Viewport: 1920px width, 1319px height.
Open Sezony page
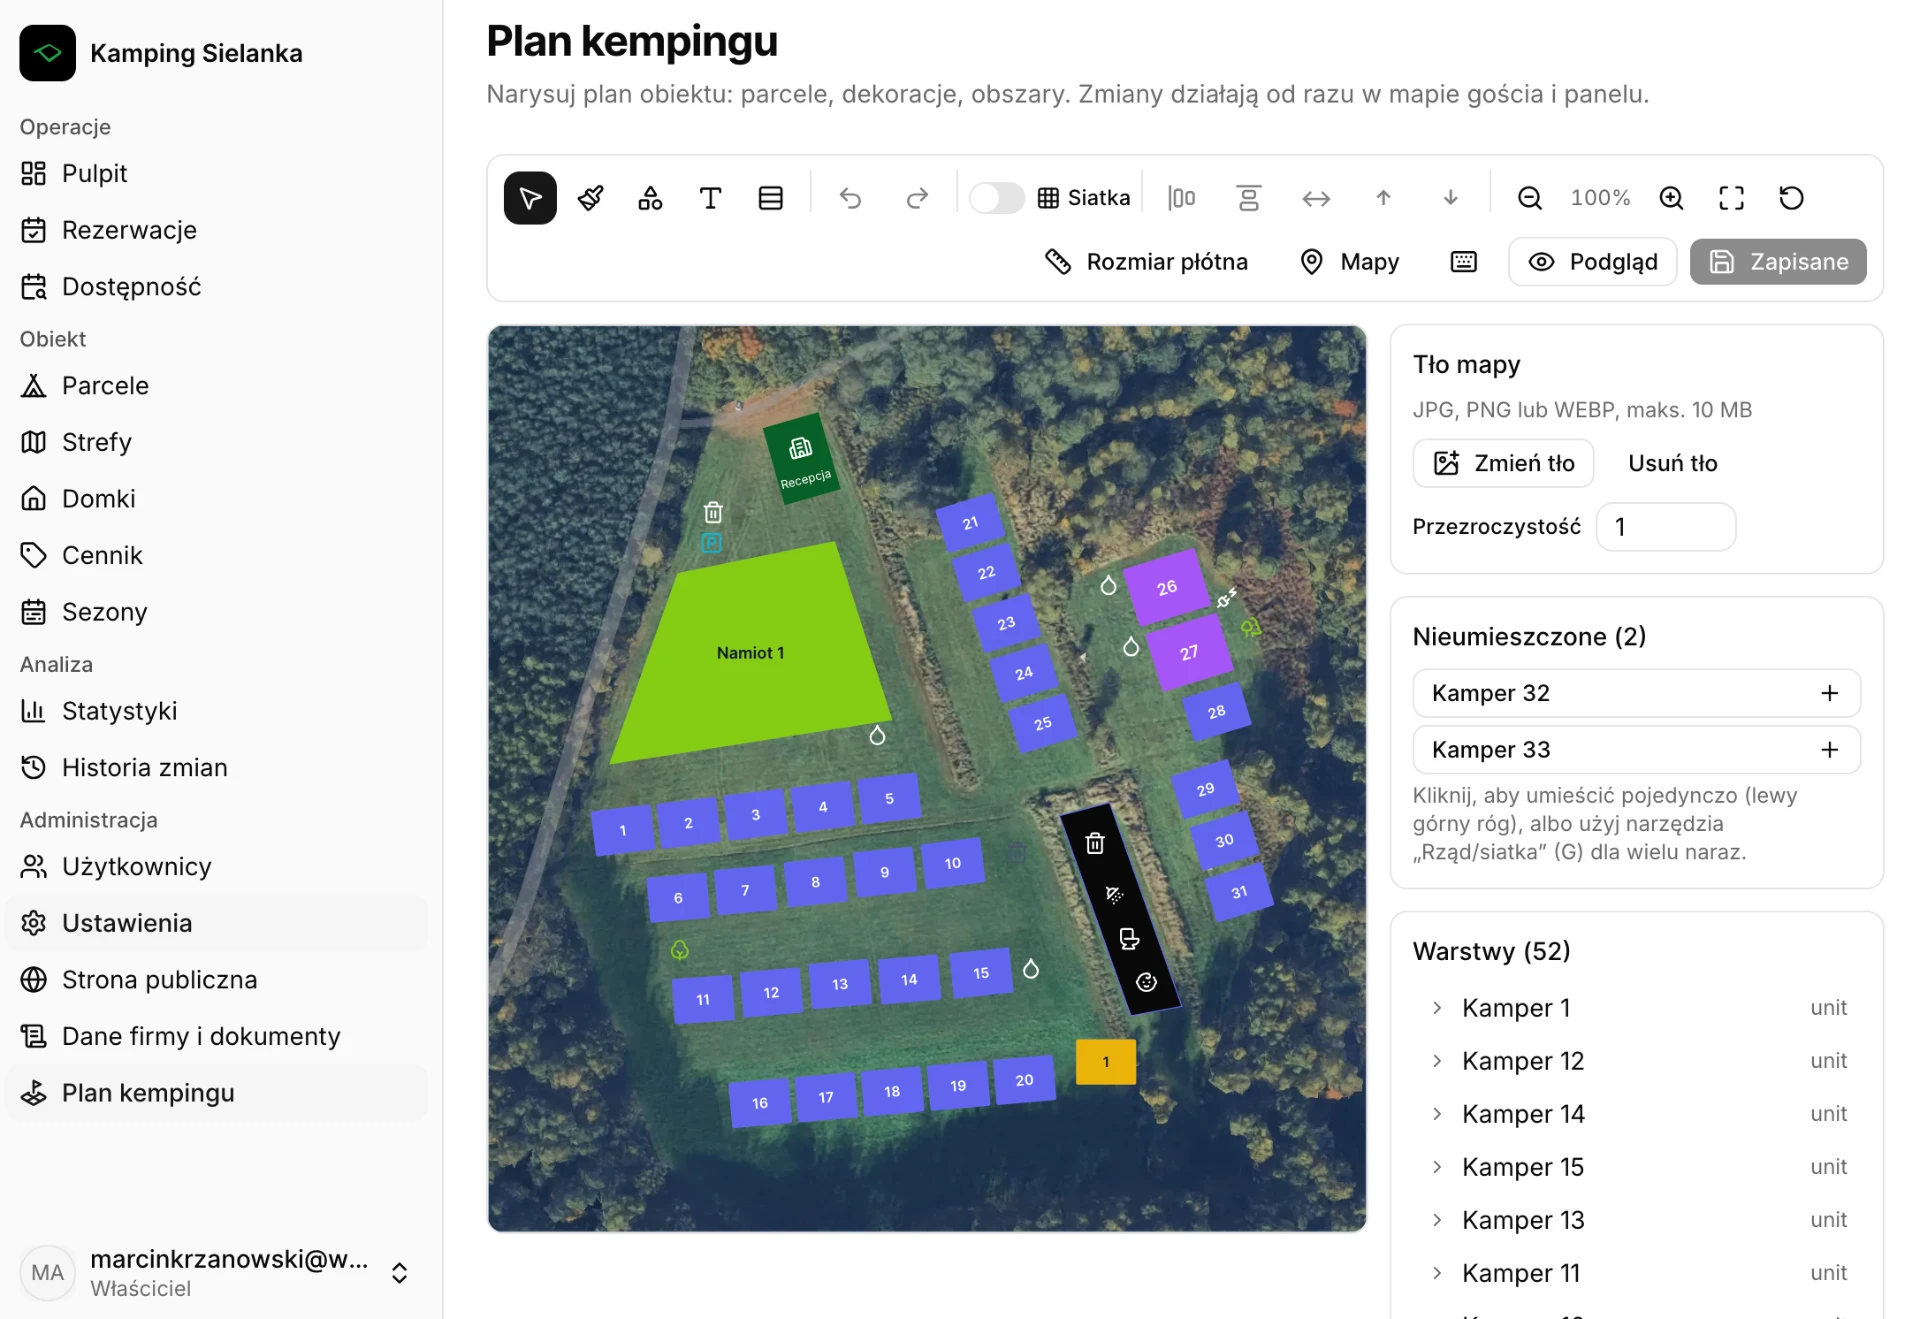point(216,612)
